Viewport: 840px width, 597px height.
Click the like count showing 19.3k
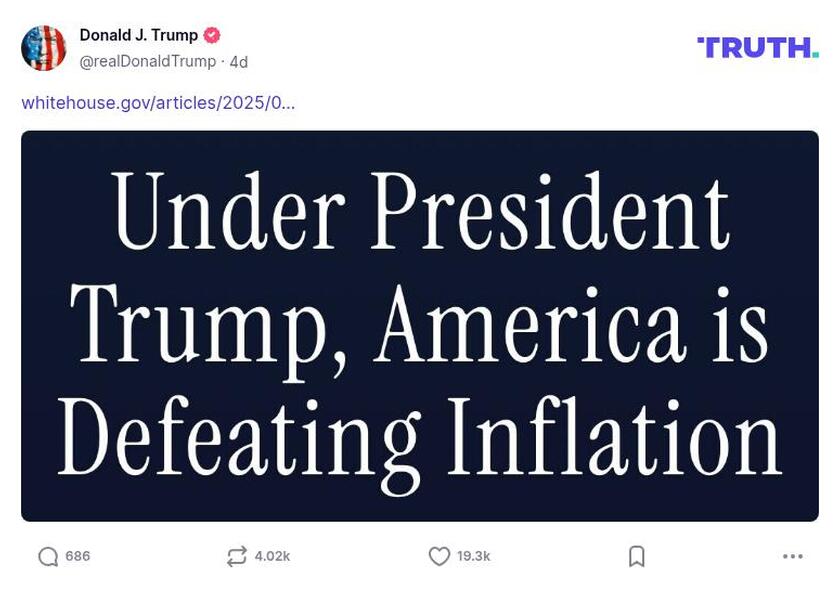click(x=471, y=558)
